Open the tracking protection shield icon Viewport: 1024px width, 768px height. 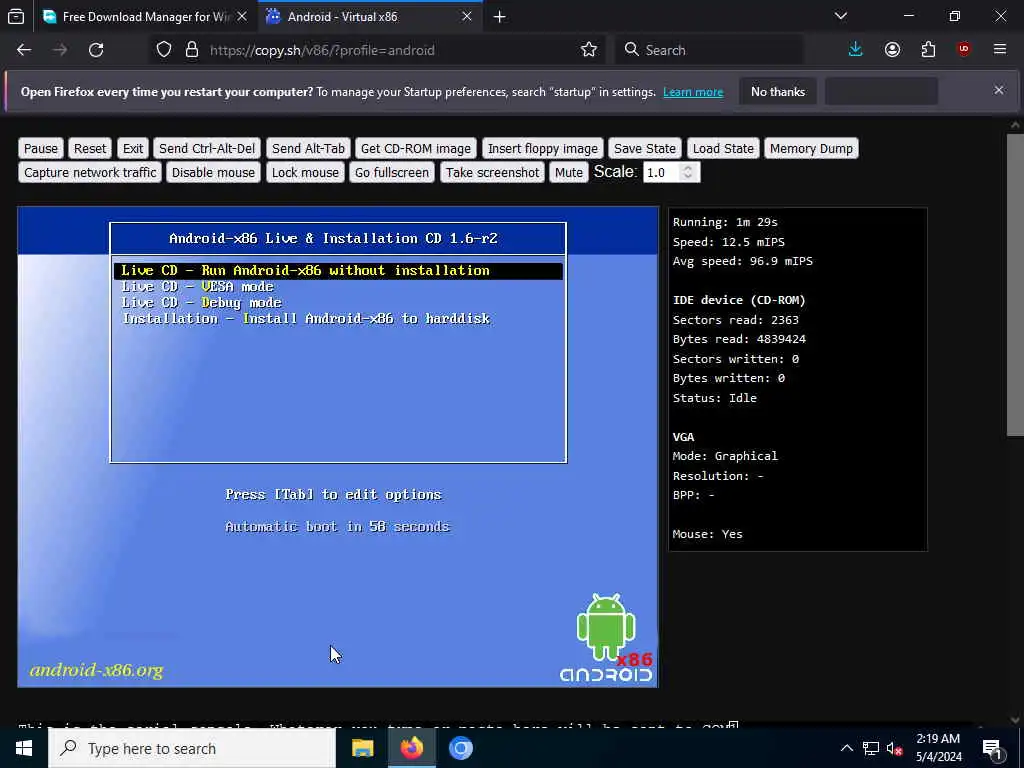pyautogui.click(x=164, y=50)
